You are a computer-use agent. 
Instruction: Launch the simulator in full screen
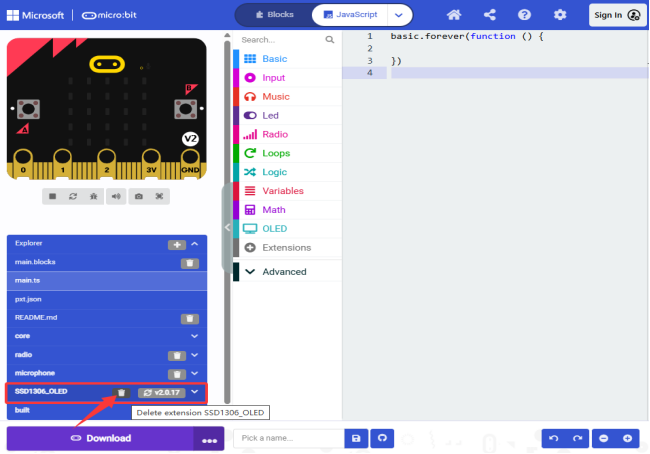pyautogui.click(x=160, y=196)
